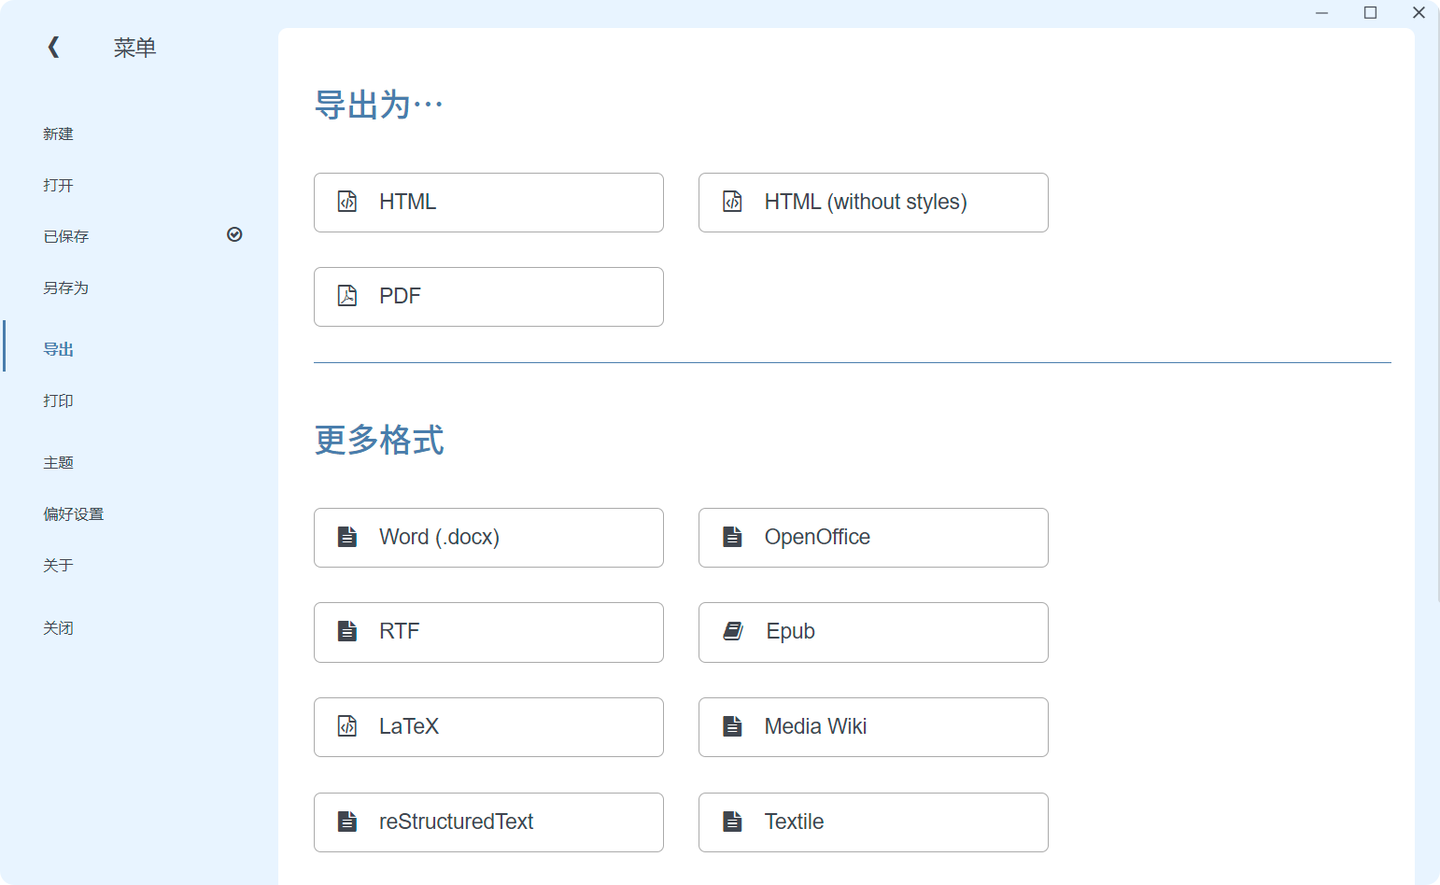Open the 主题 themes section
Image resolution: width=1440 pixels, height=885 pixels.
[x=58, y=462]
